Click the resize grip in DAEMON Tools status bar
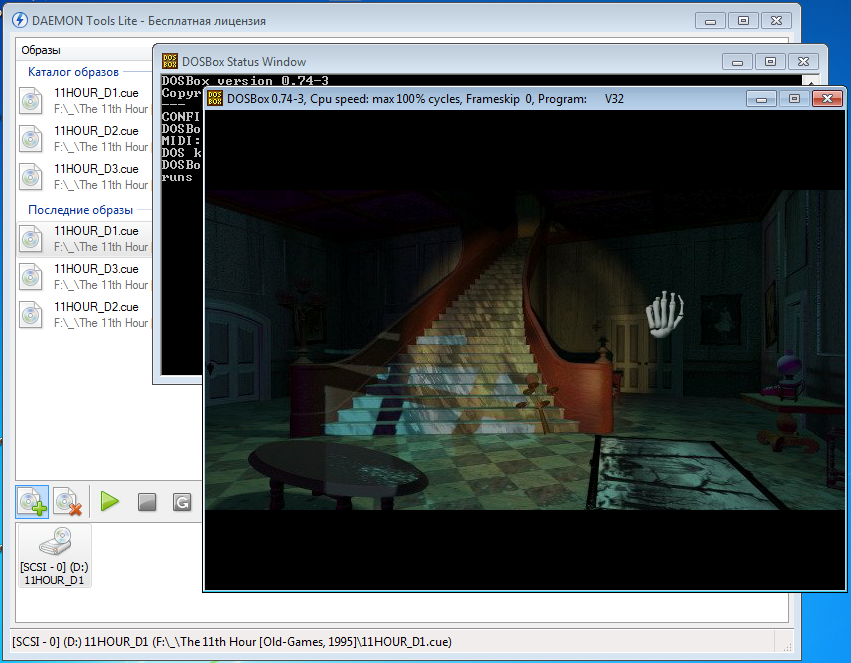The height and width of the screenshot is (663, 851). (x=788, y=646)
